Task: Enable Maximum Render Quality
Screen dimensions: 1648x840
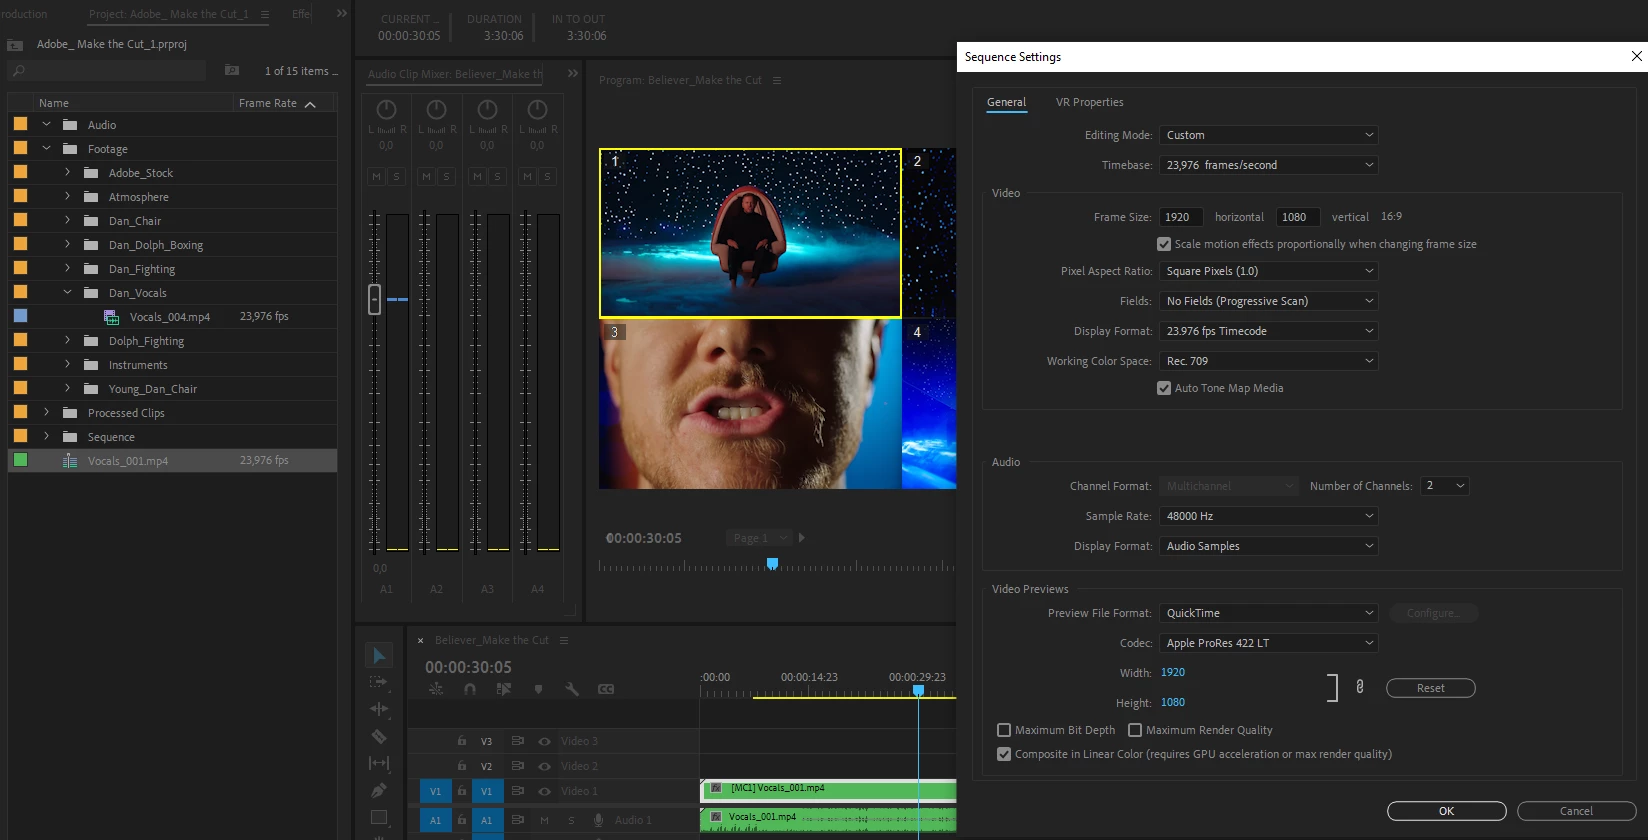Action: [1135, 730]
